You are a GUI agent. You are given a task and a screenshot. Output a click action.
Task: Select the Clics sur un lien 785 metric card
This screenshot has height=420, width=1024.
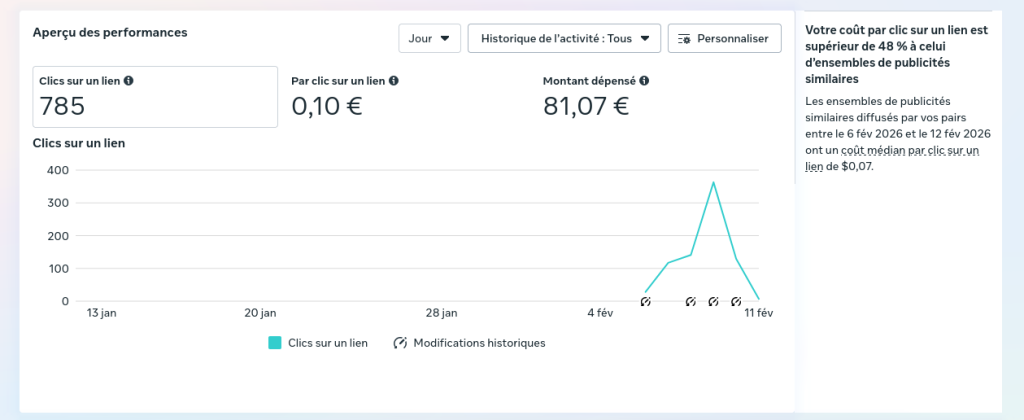pyautogui.click(x=155, y=97)
